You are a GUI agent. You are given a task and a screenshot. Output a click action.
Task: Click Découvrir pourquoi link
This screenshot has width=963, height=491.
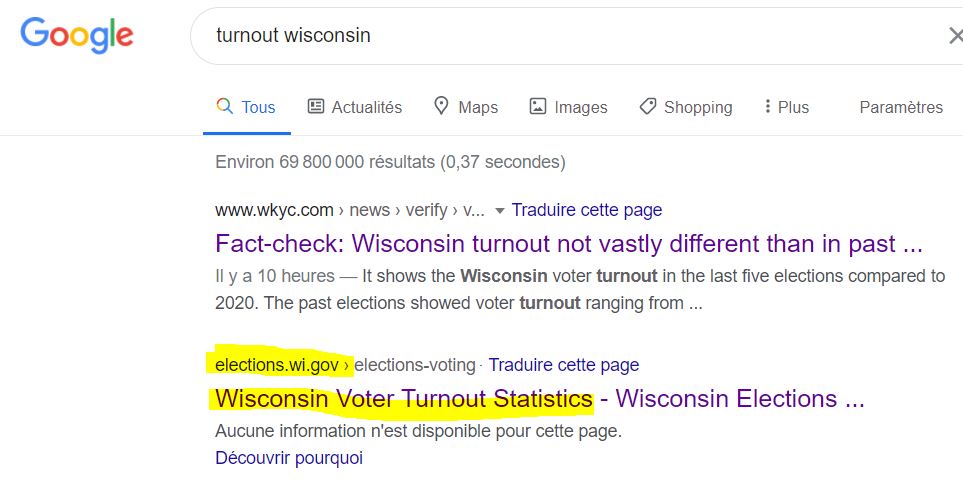click(289, 458)
